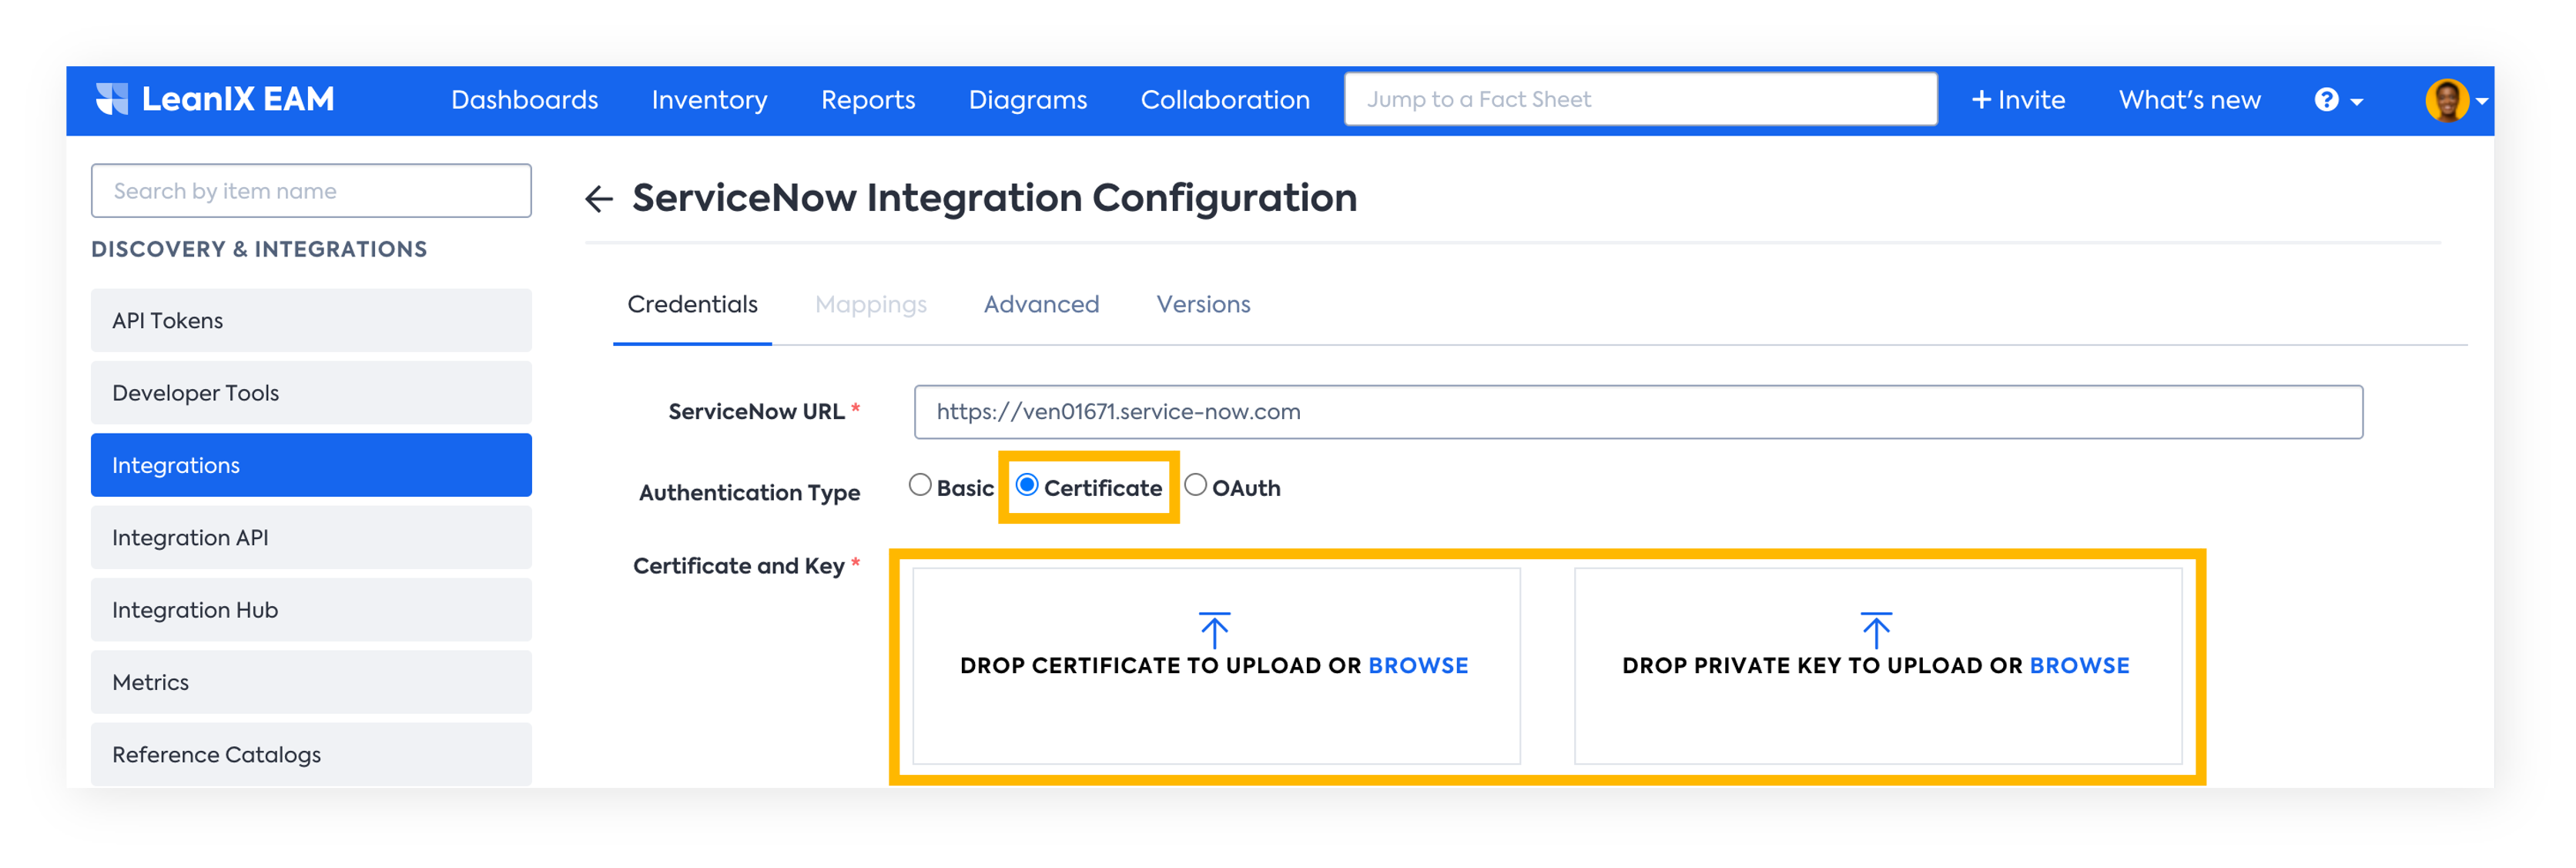Open the Dashboards menu
Image resolution: width=2576 pixels, height=868 pixels.
[524, 100]
